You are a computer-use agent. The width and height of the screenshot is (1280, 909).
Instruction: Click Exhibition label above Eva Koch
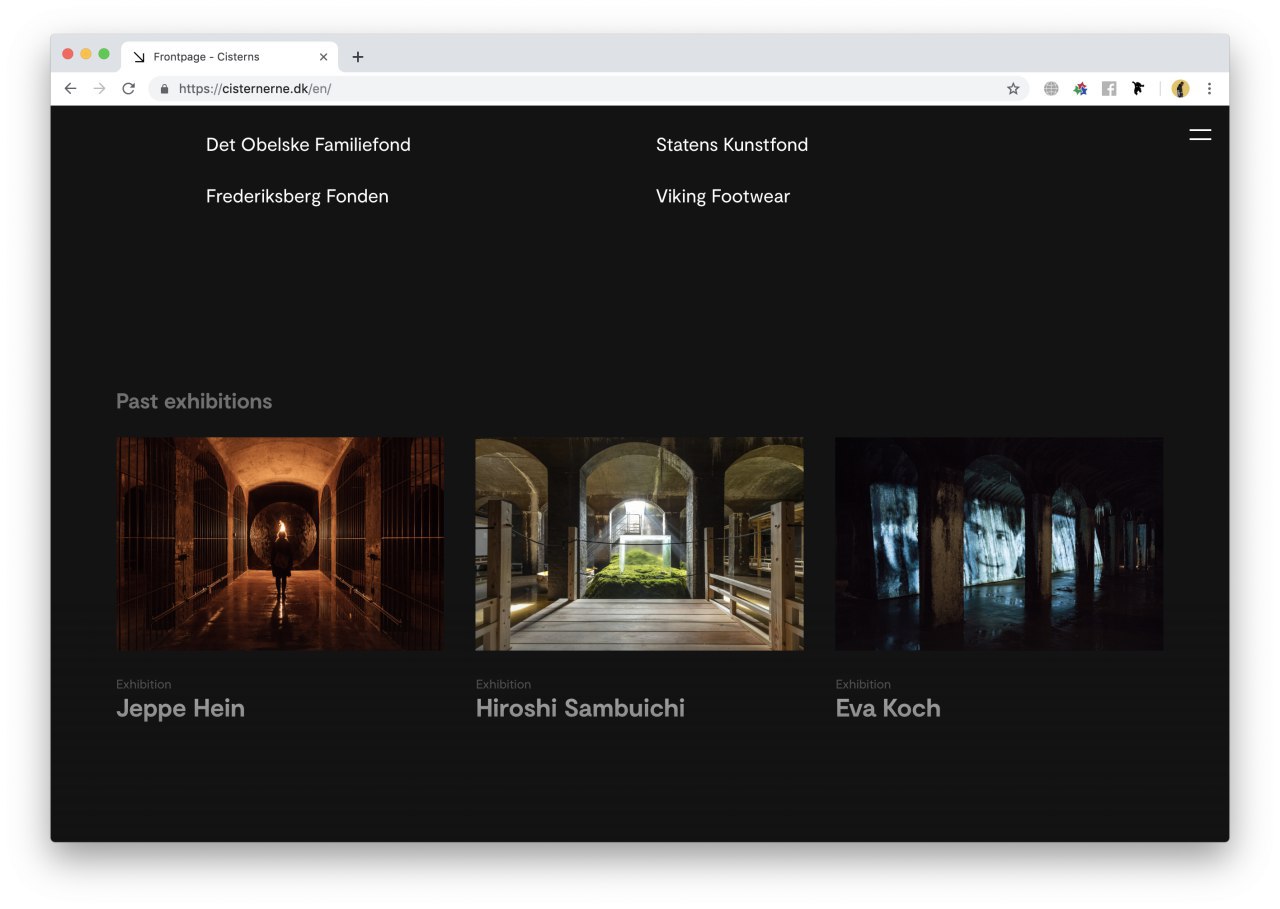point(863,685)
